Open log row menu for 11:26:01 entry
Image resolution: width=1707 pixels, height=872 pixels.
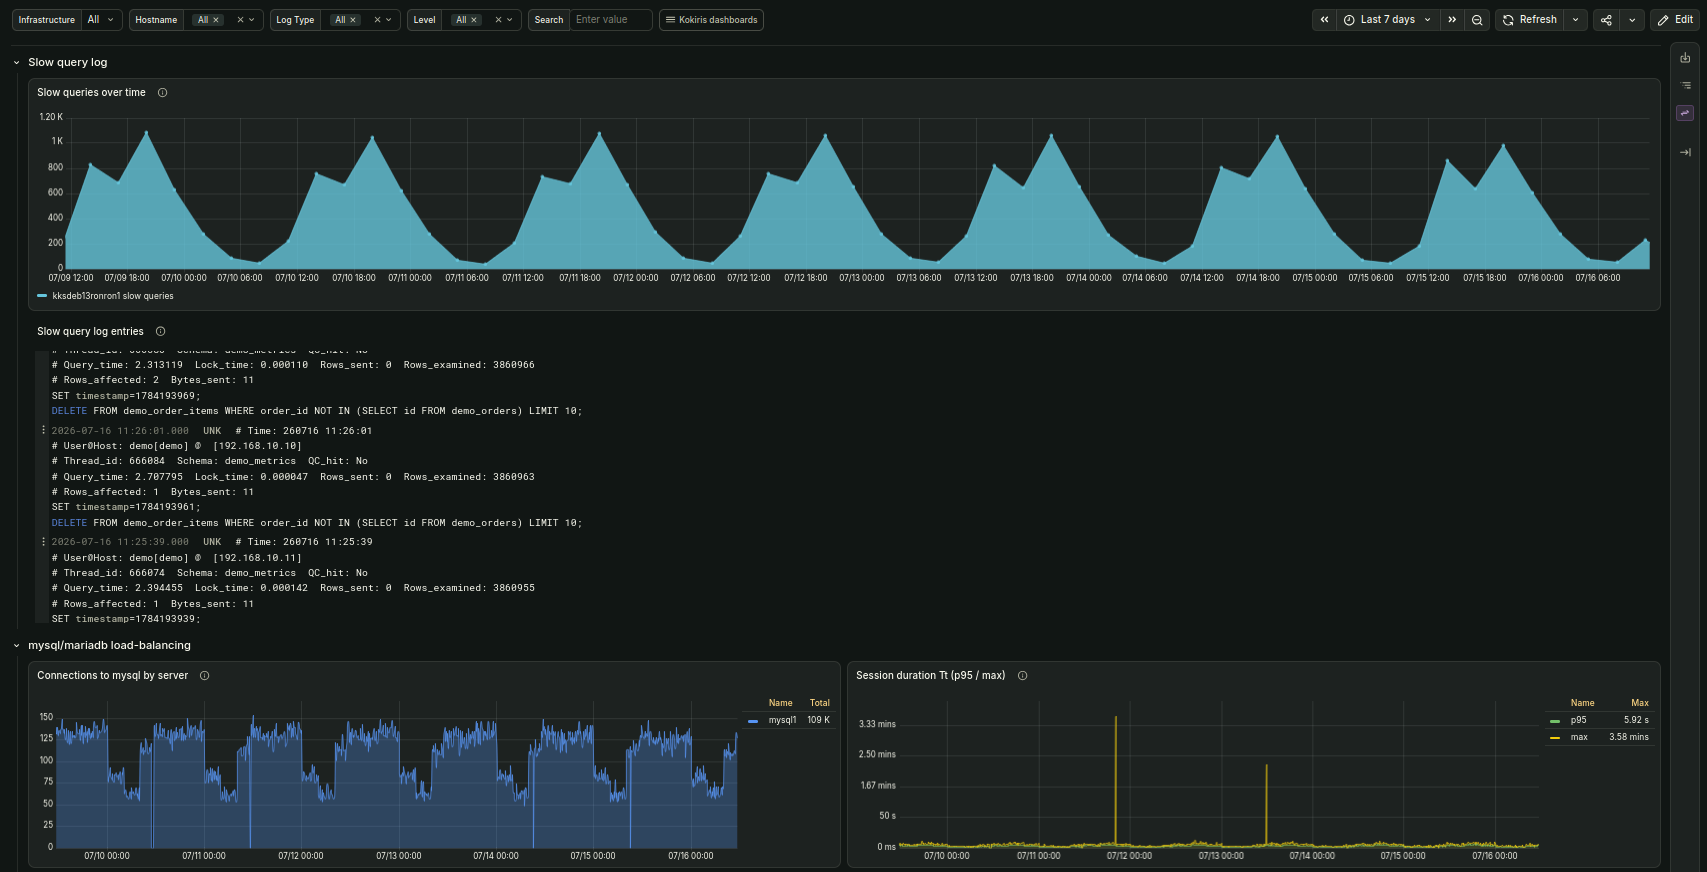(43, 430)
